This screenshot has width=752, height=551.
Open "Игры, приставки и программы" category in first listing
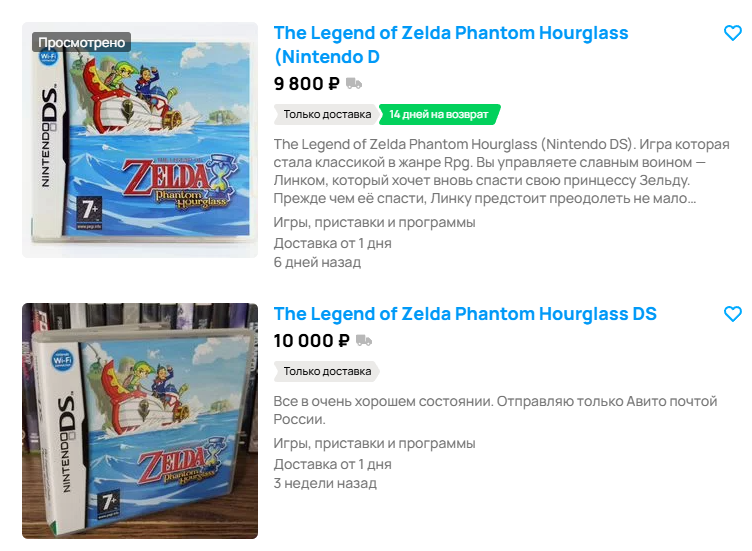[375, 222]
